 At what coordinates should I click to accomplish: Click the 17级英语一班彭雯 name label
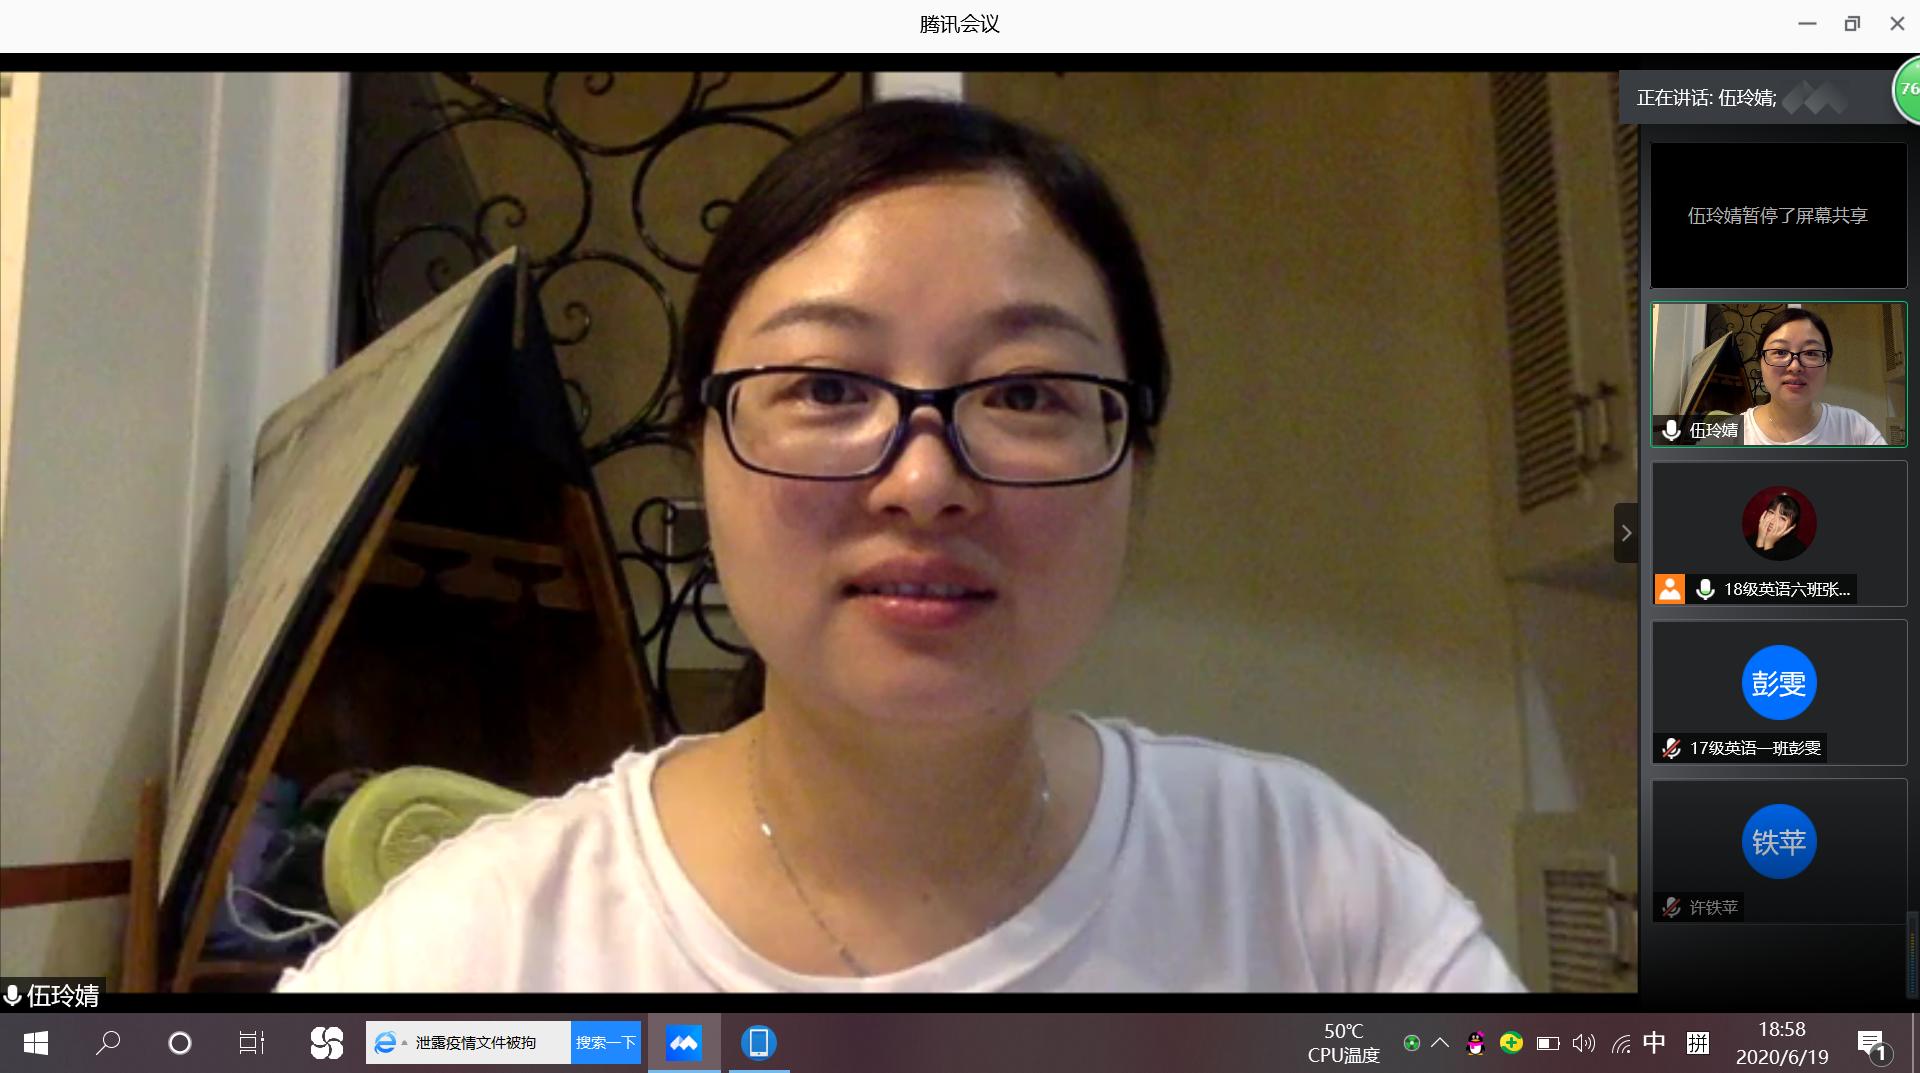click(1755, 748)
